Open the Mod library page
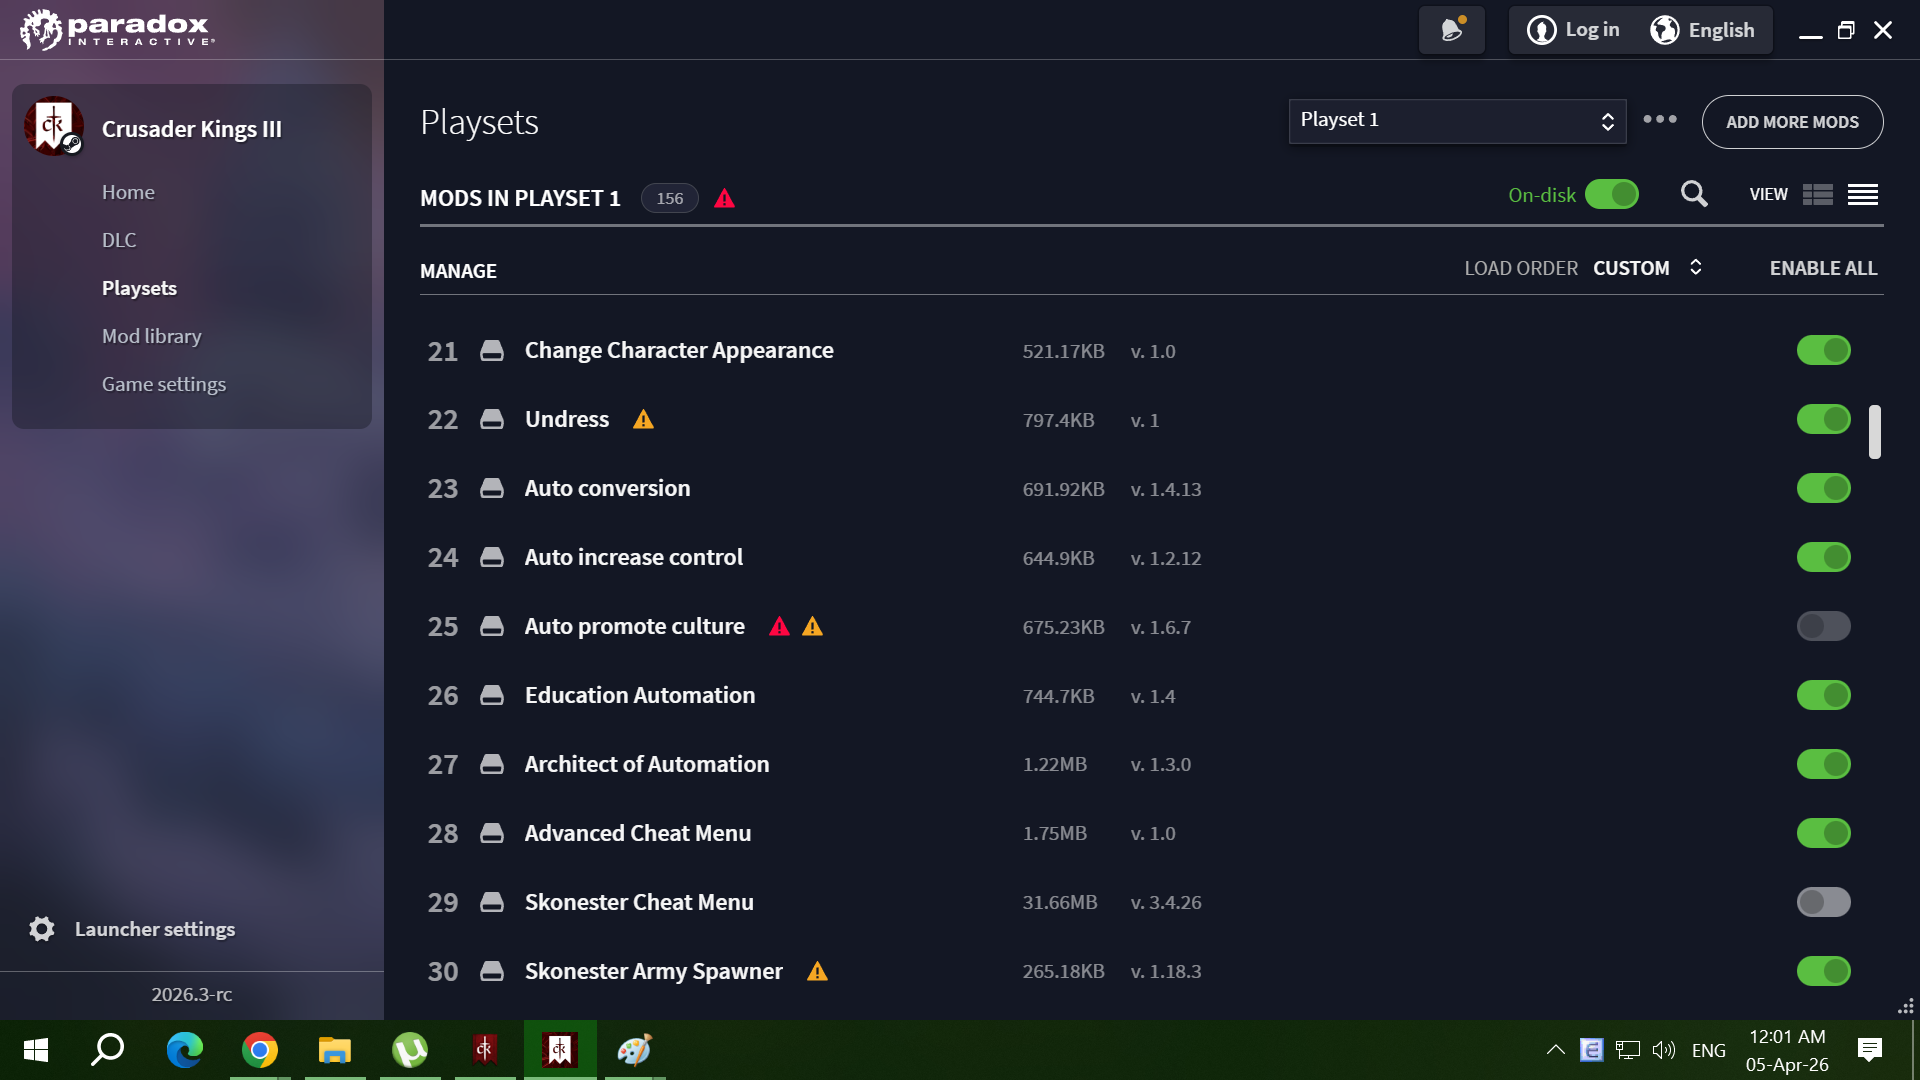The height and width of the screenshot is (1080, 1920). pos(151,336)
